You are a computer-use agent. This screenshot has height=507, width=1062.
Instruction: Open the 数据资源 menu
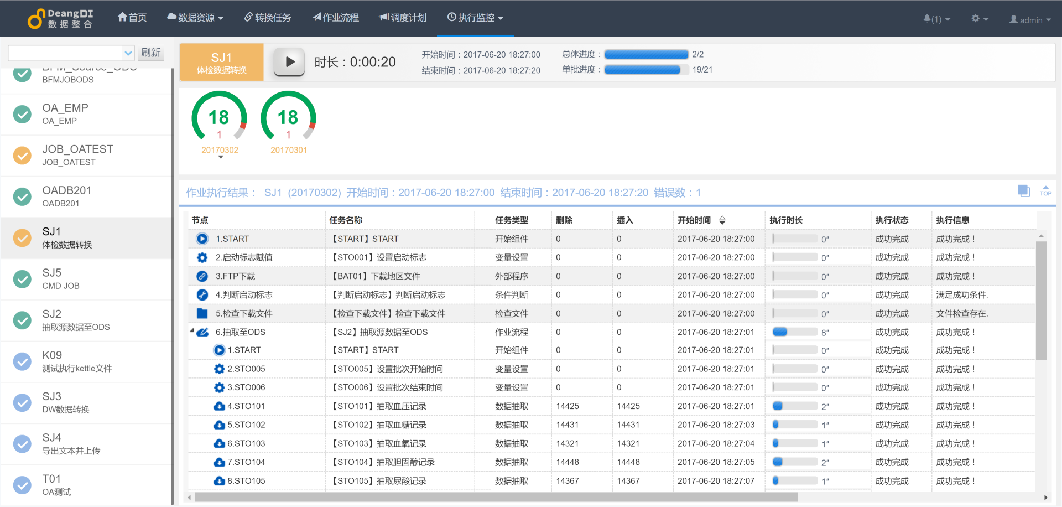pyautogui.click(x=194, y=18)
